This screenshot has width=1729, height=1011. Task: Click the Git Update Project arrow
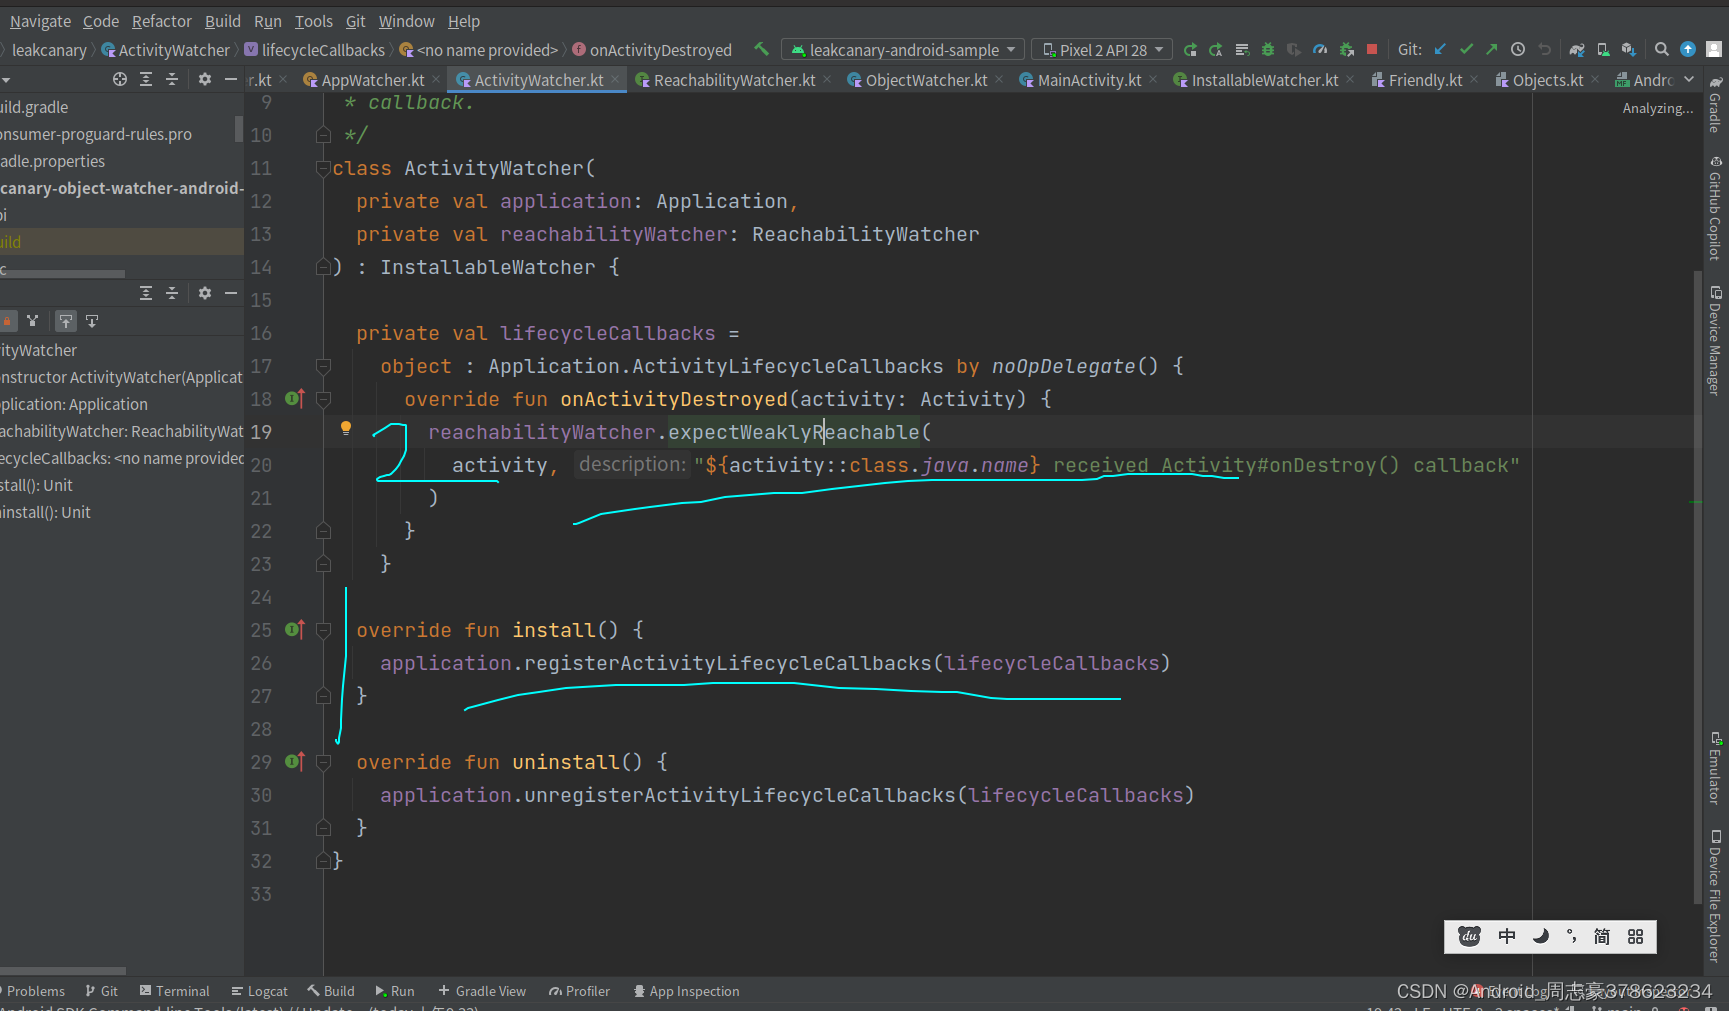click(1440, 49)
